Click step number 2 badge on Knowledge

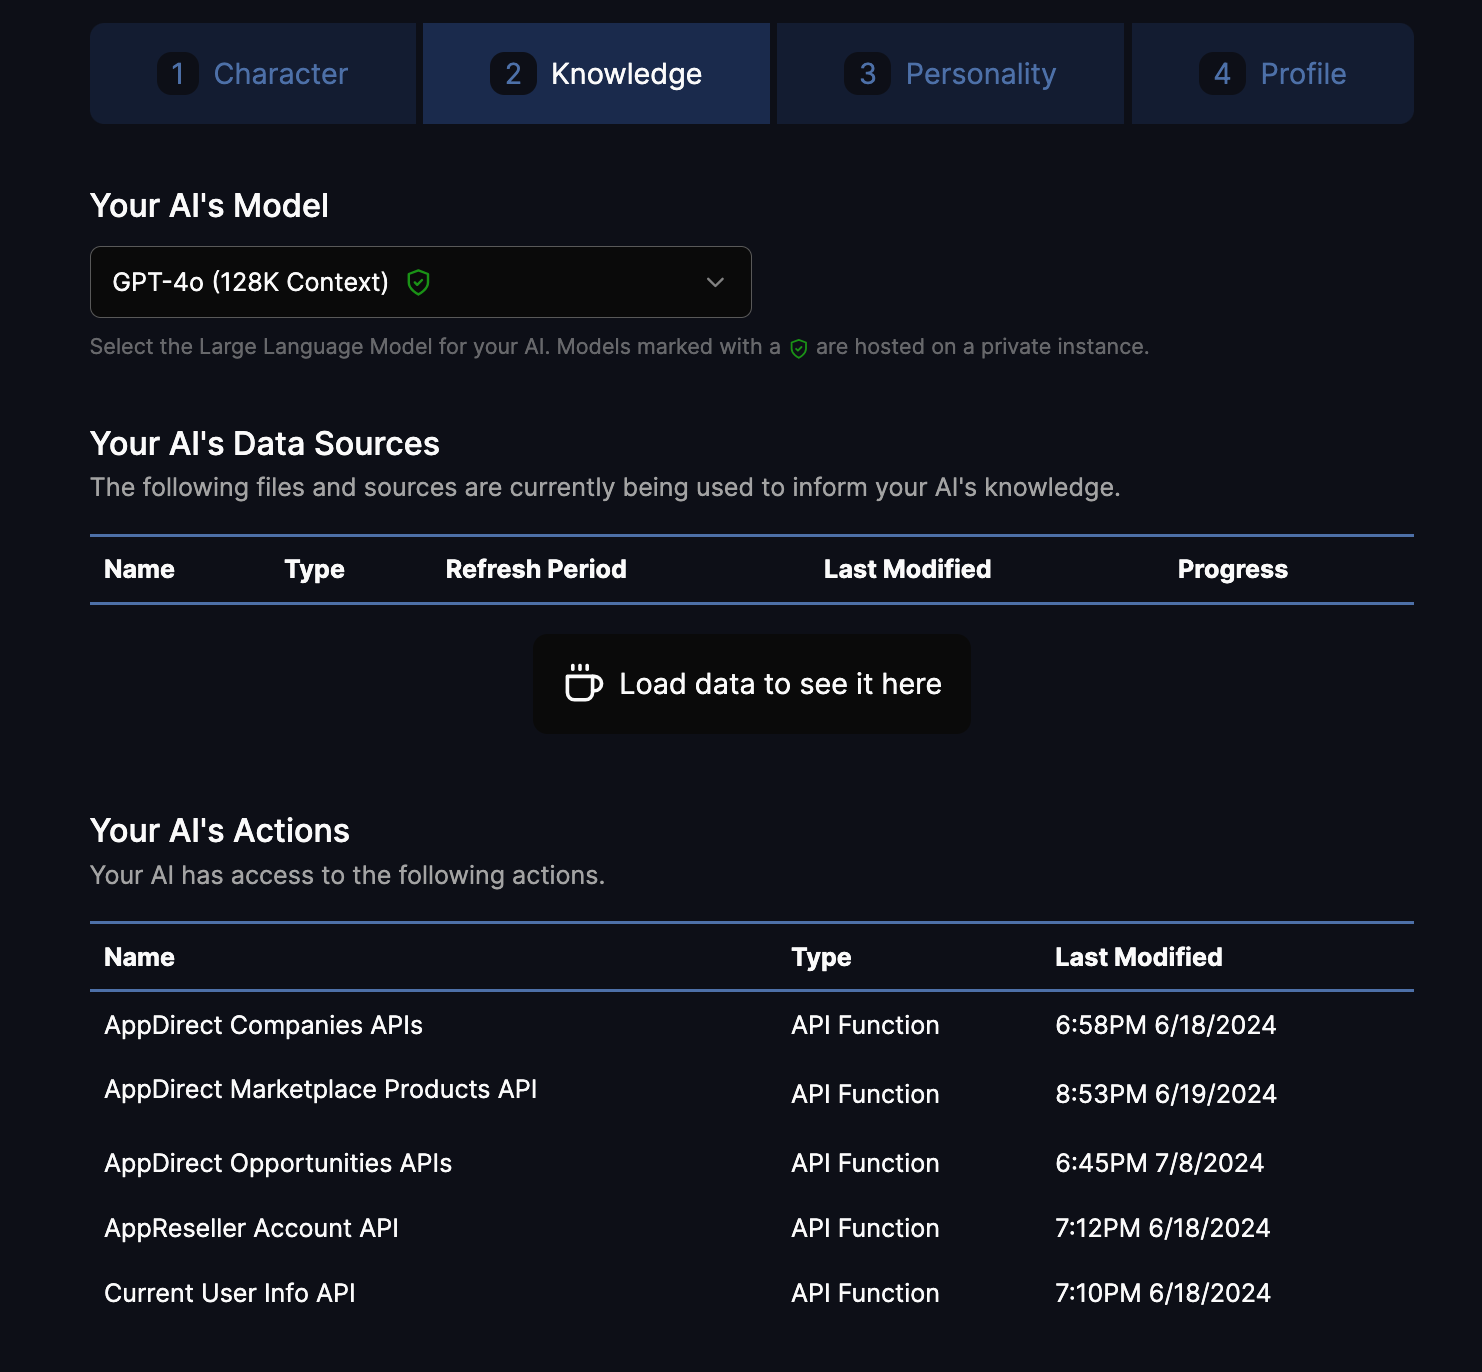(x=513, y=74)
